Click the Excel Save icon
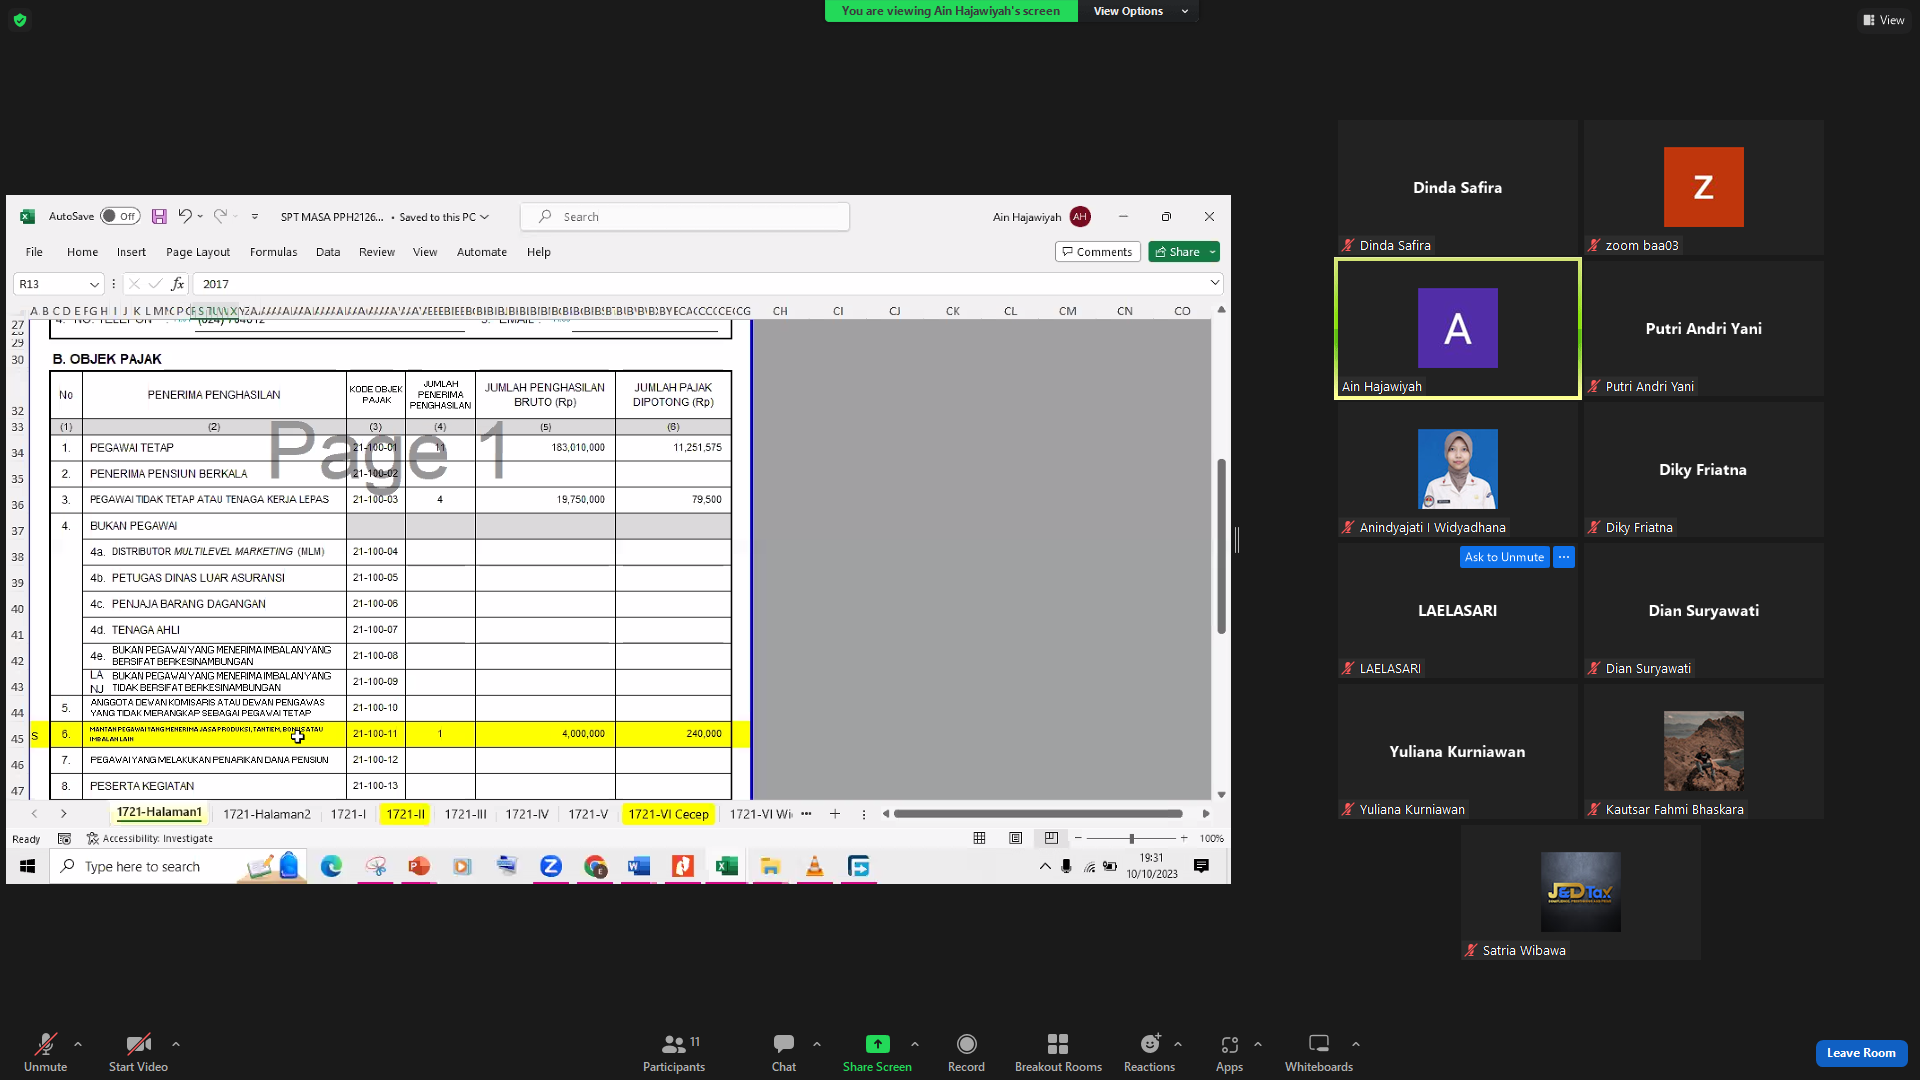 point(159,216)
